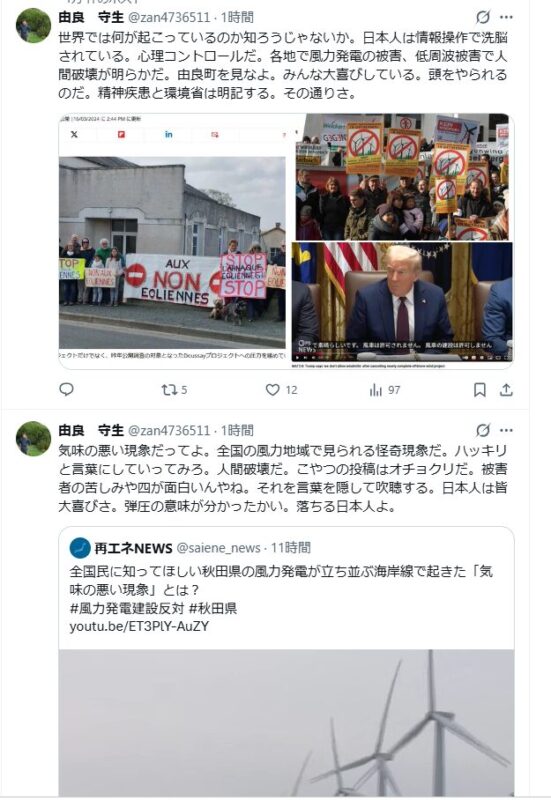
Task: Open the image of man at desk with flags
Action: coord(402,305)
